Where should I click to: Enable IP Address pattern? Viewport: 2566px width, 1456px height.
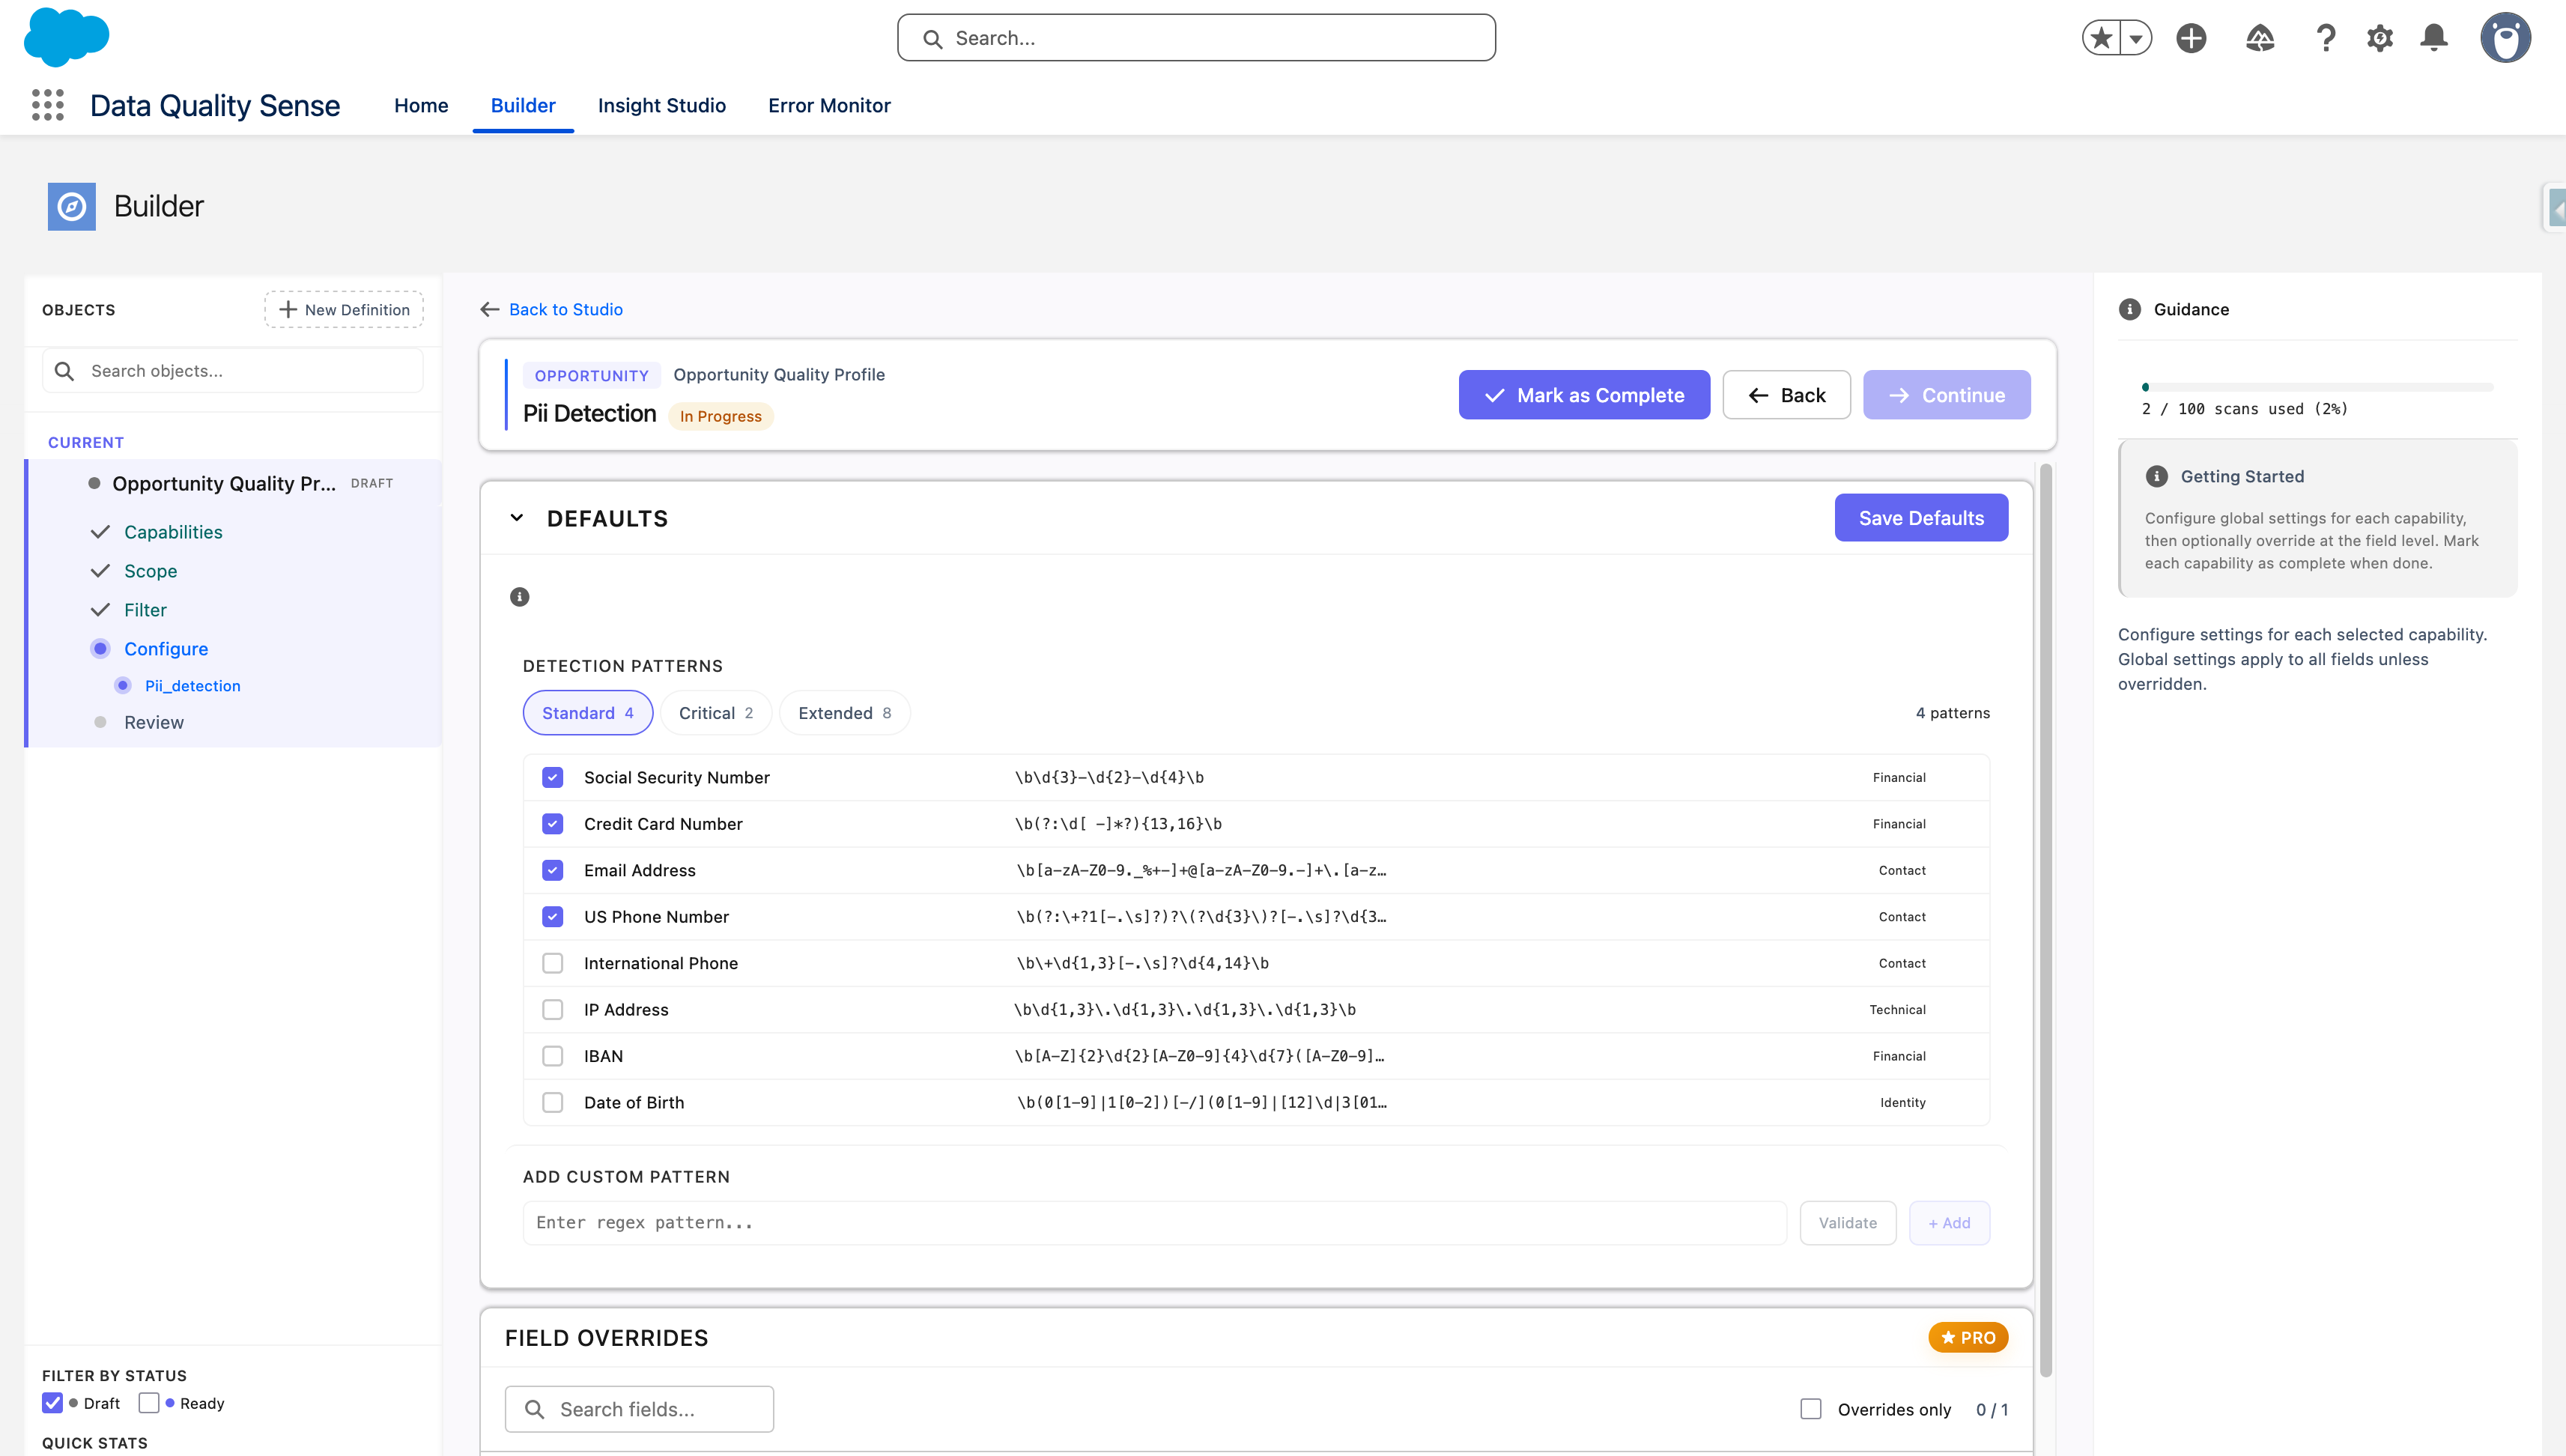click(553, 1010)
